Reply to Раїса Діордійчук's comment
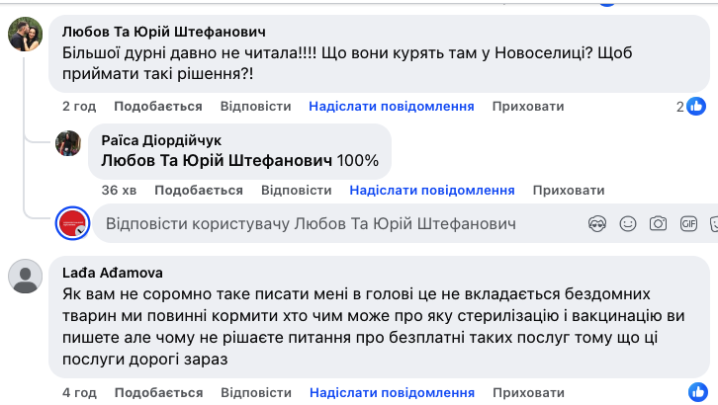The height and width of the screenshot is (405, 718). point(296,190)
